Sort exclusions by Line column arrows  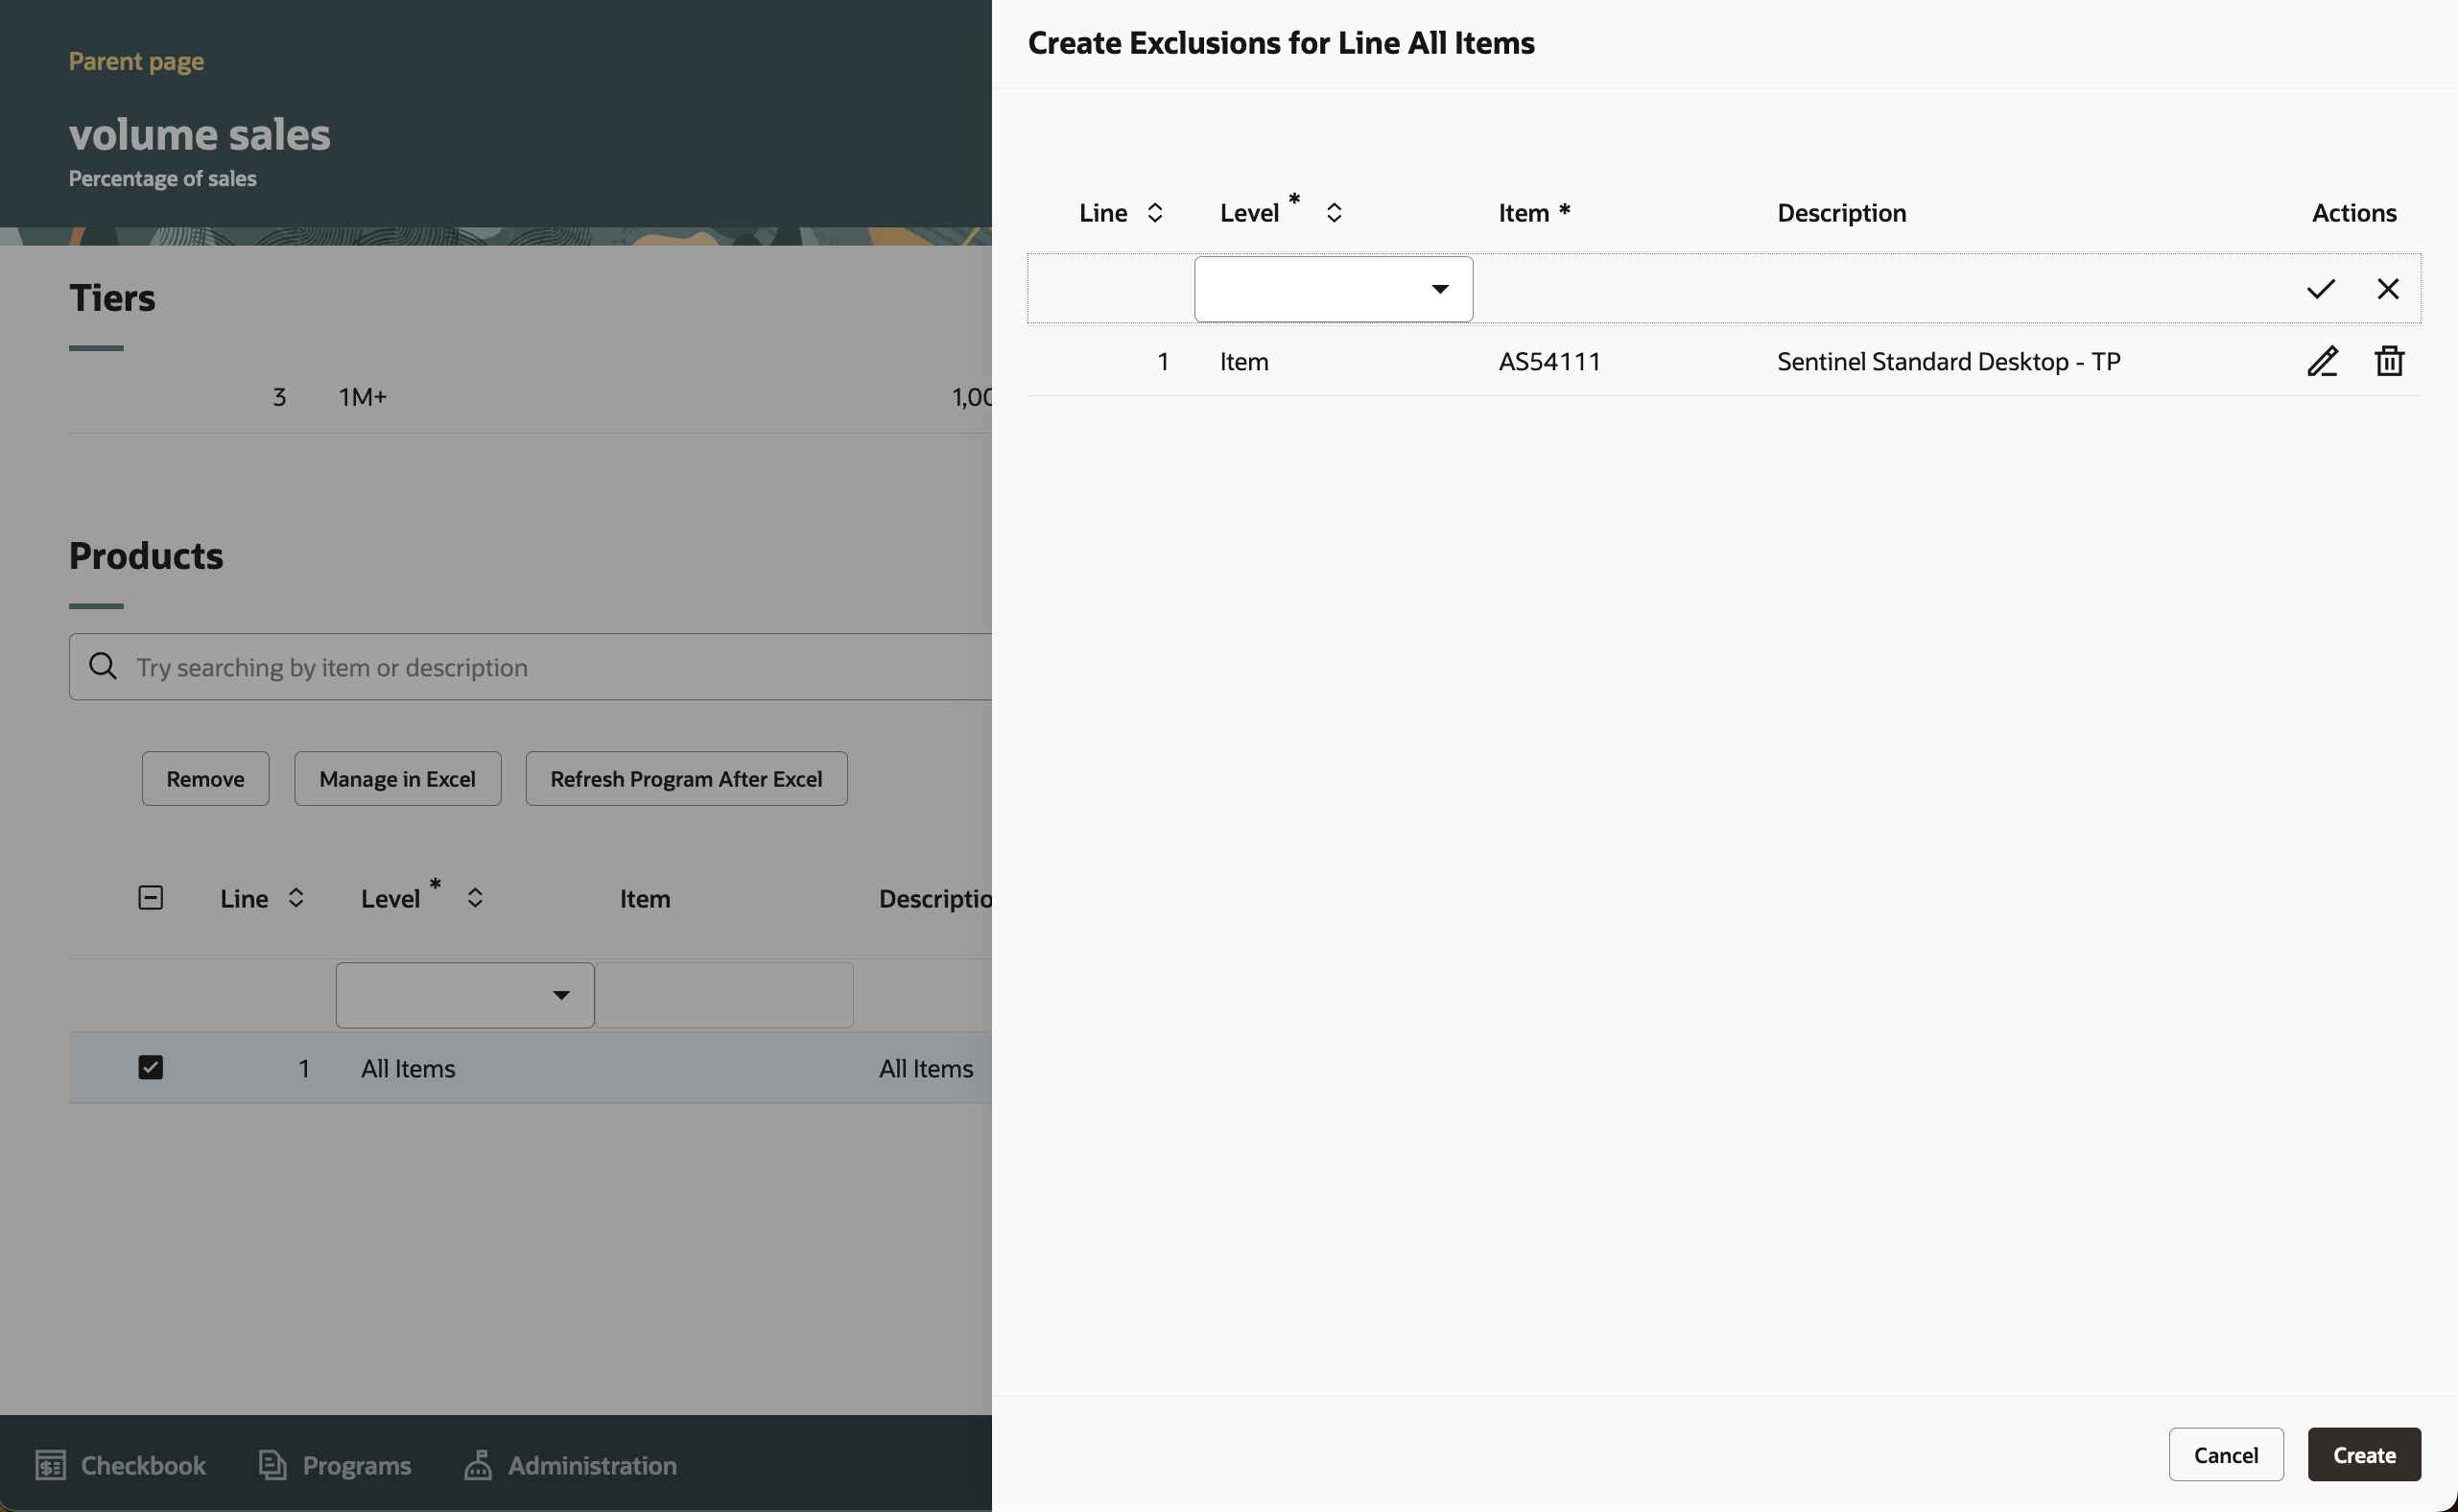(x=1154, y=213)
